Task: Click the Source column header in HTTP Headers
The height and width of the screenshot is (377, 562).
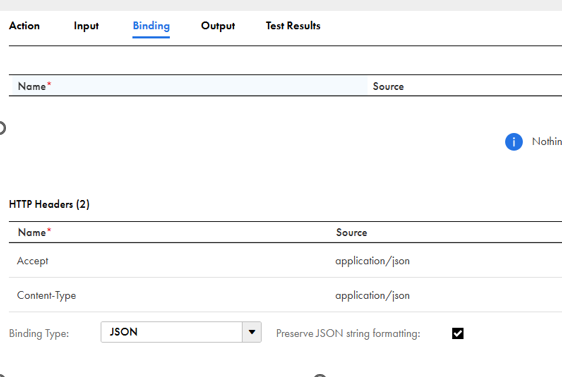Action: coord(352,233)
